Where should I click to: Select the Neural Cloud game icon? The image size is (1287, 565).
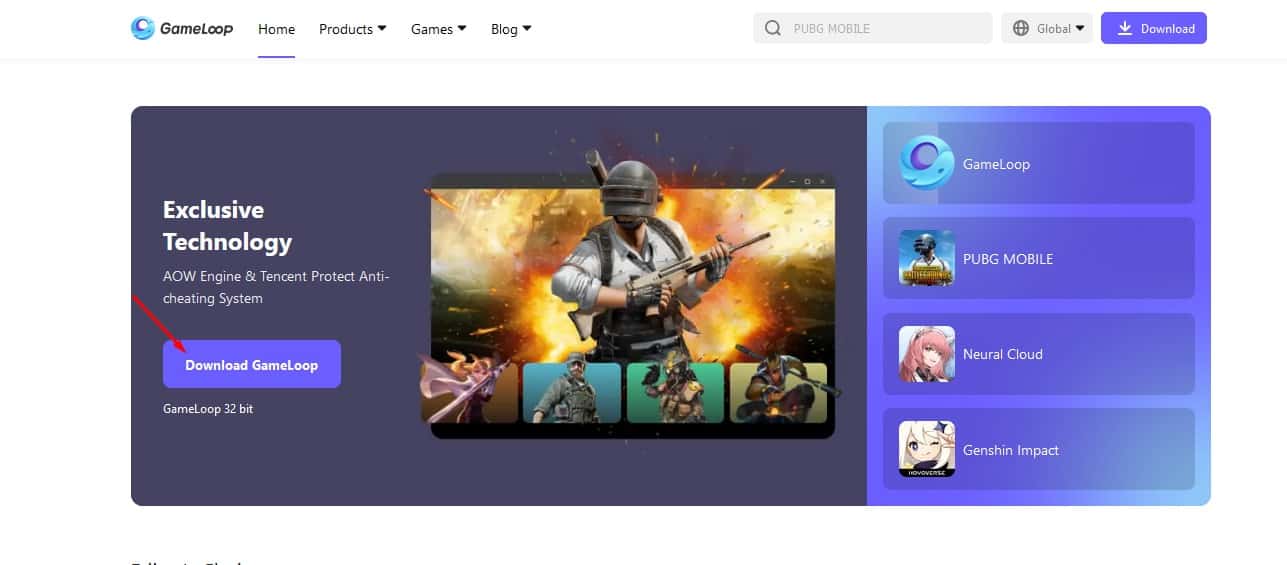pos(927,354)
